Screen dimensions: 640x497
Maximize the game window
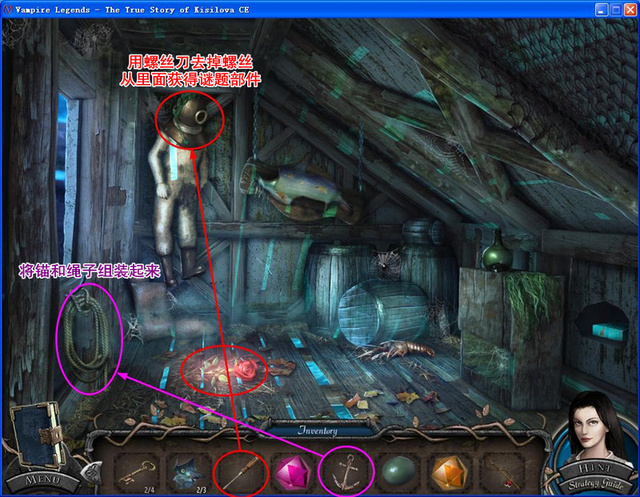(x=616, y=10)
